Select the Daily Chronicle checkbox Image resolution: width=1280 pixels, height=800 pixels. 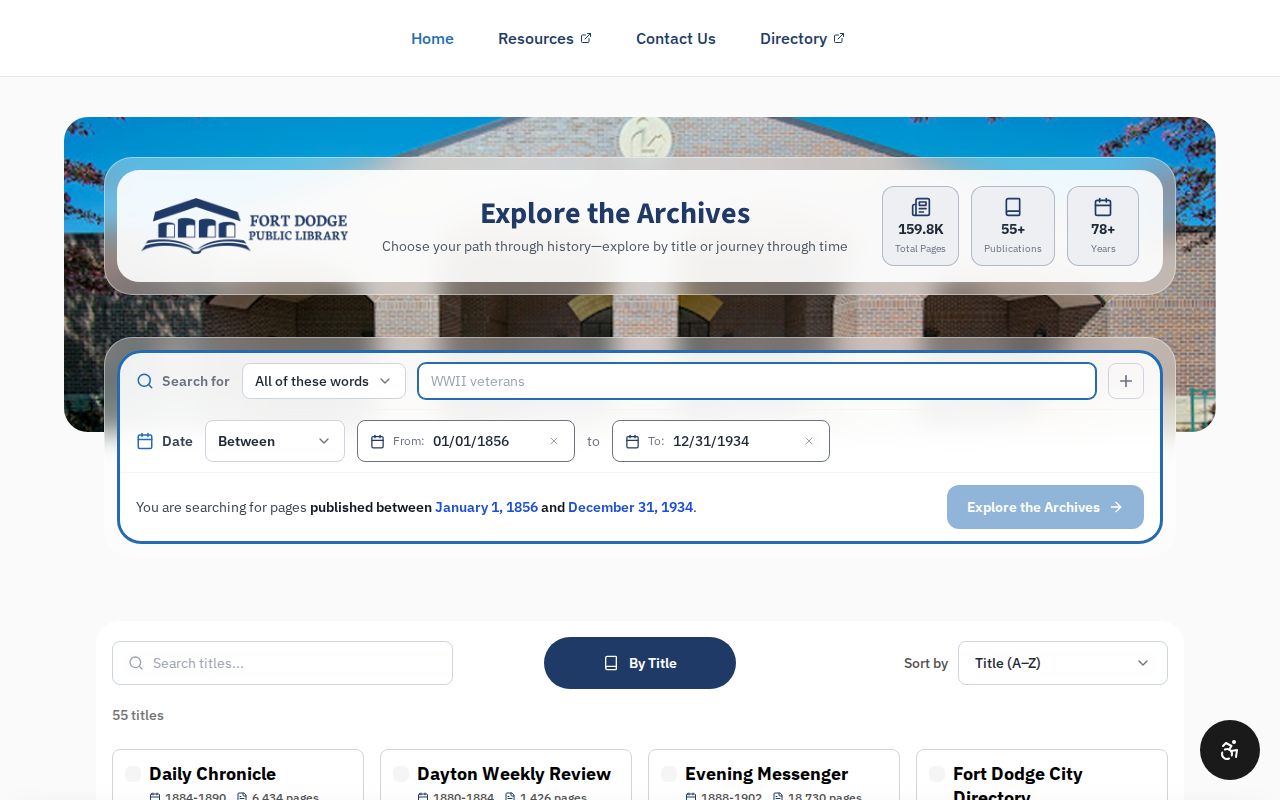click(133, 774)
